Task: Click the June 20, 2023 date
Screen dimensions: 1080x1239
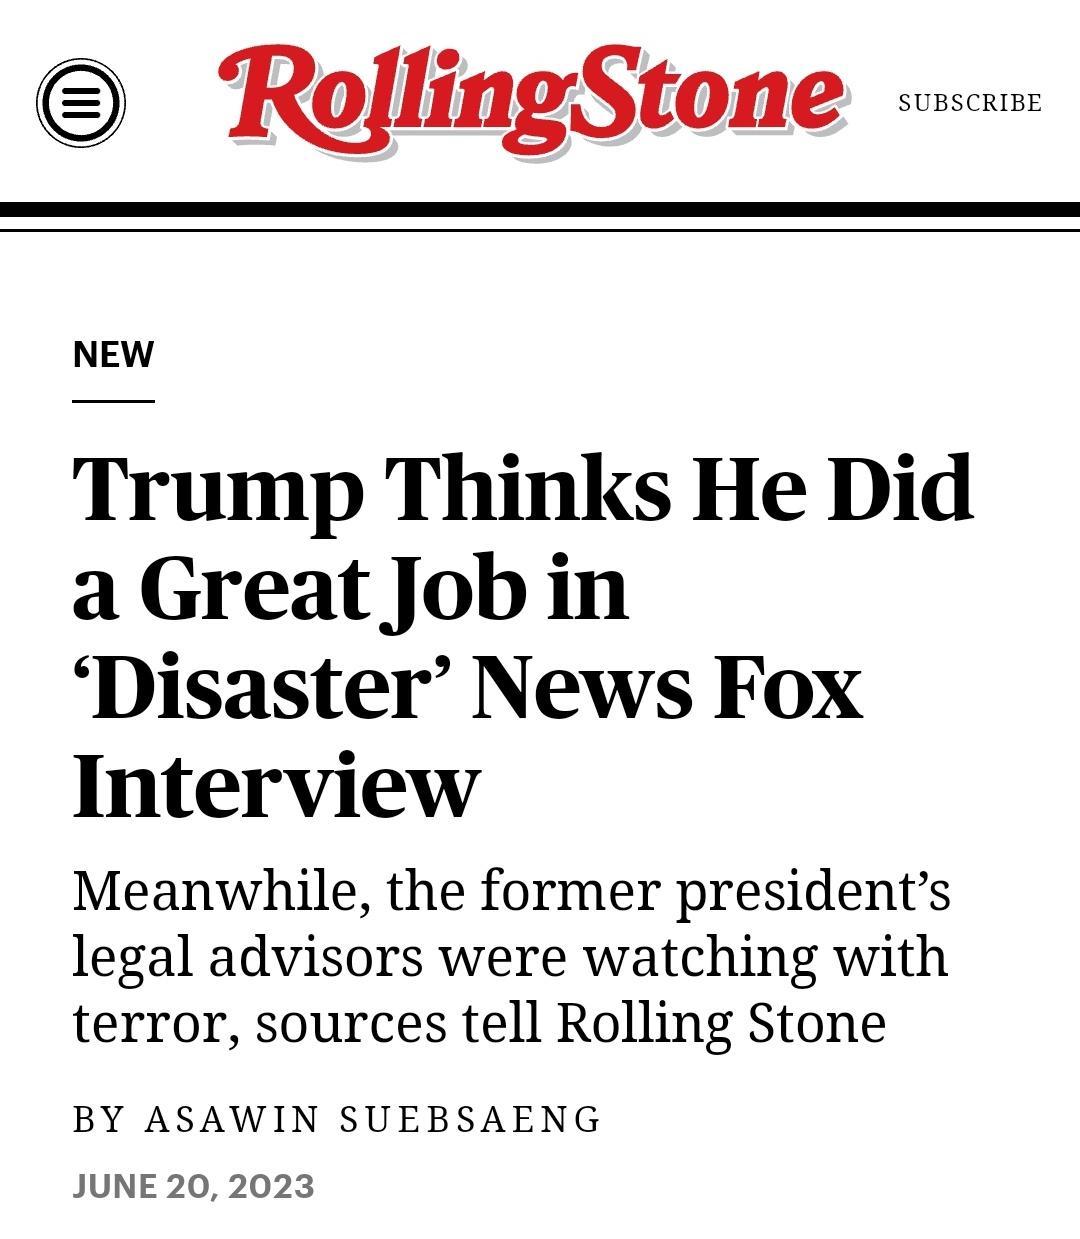Action: click(193, 1186)
